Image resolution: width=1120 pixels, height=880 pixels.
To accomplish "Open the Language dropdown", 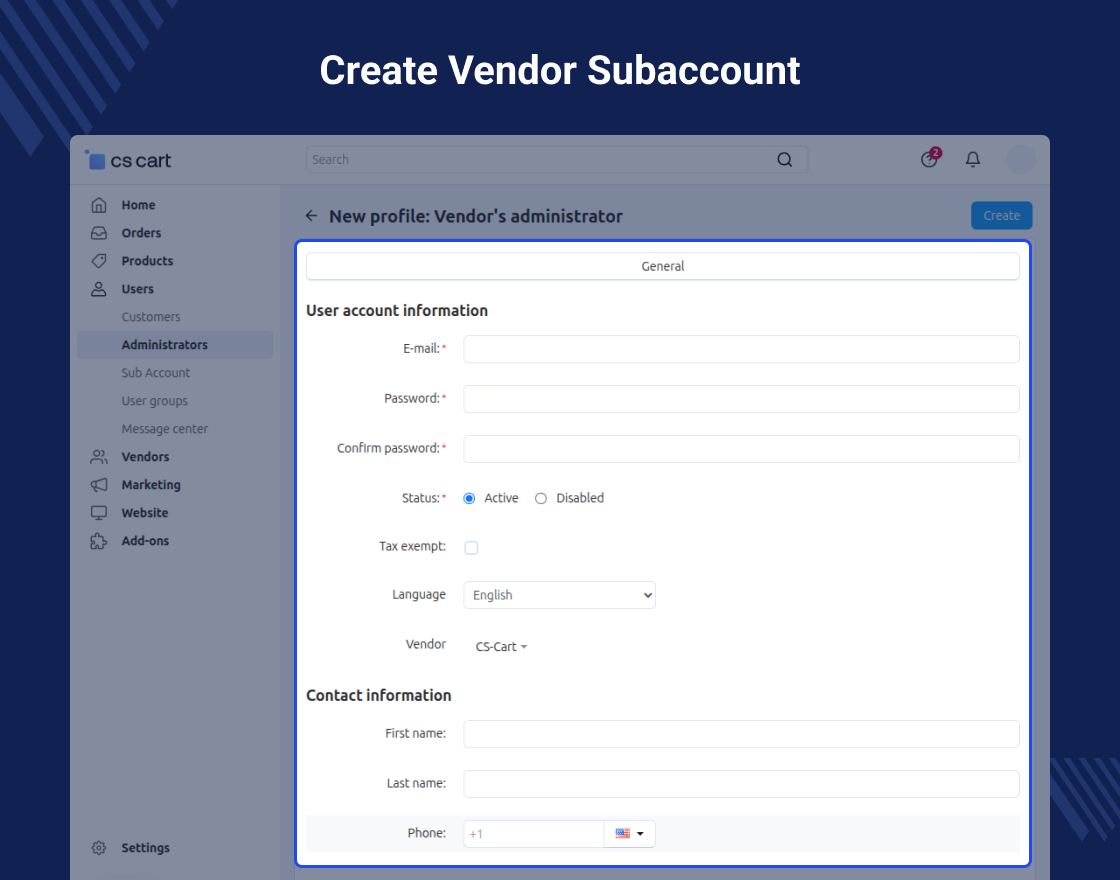I will tap(559, 595).
